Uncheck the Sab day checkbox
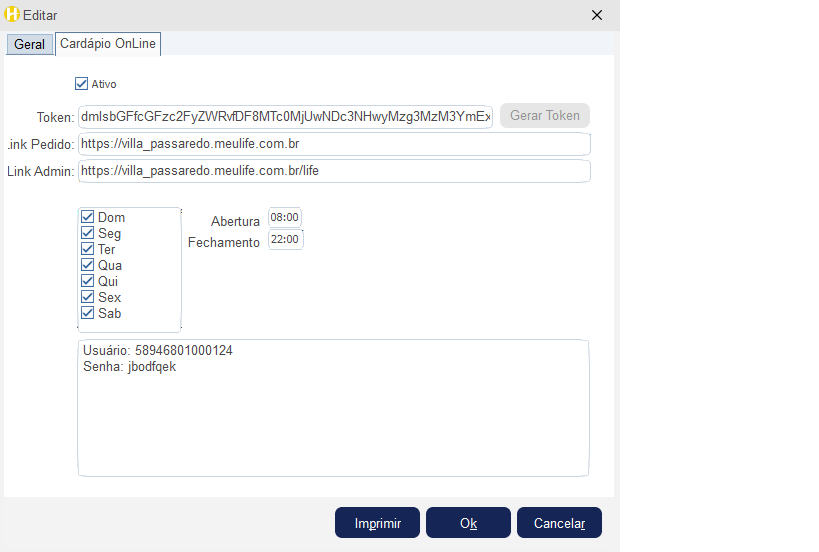819x552 pixels. click(x=88, y=313)
